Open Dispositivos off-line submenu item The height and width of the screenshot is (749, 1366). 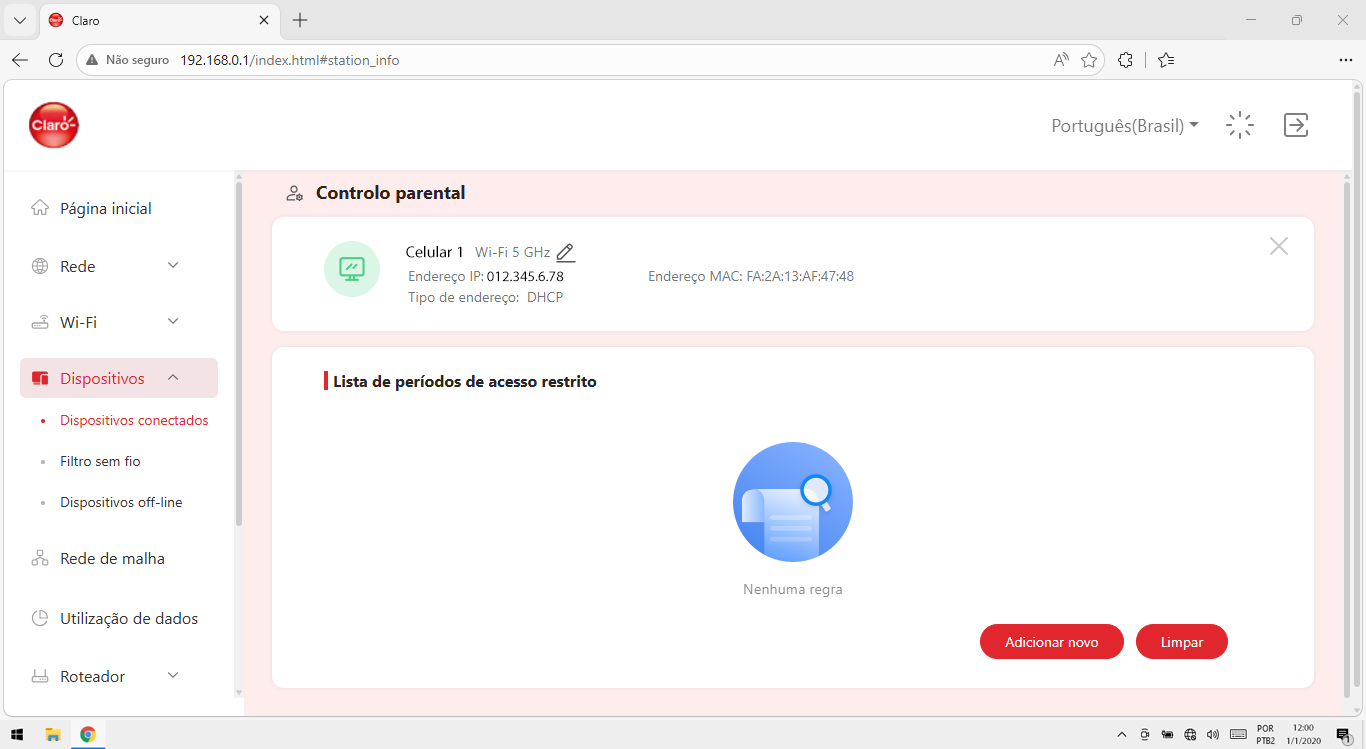pos(121,502)
